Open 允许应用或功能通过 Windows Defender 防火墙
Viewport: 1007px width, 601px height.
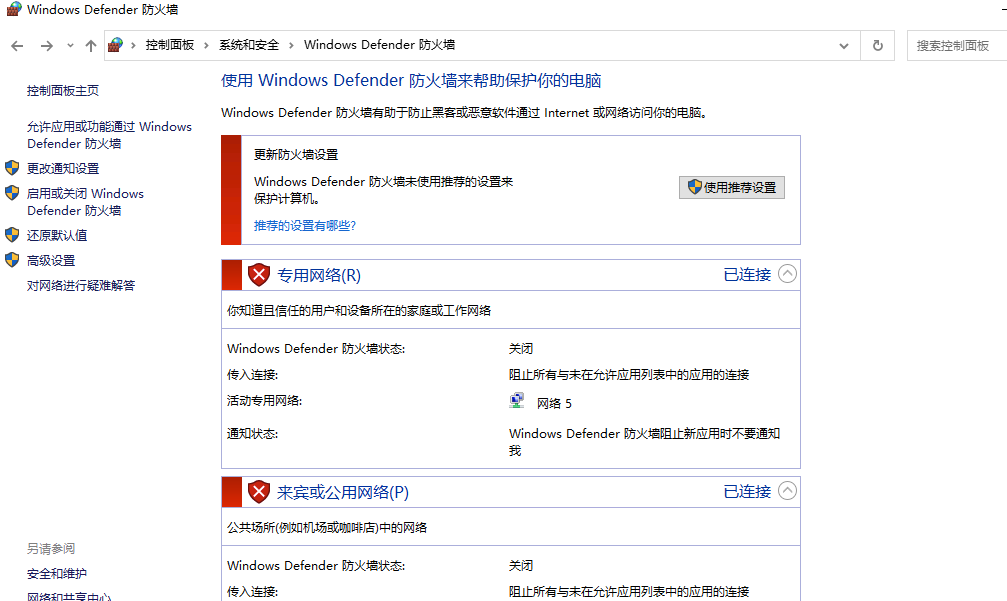pyautogui.click(x=109, y=135)
